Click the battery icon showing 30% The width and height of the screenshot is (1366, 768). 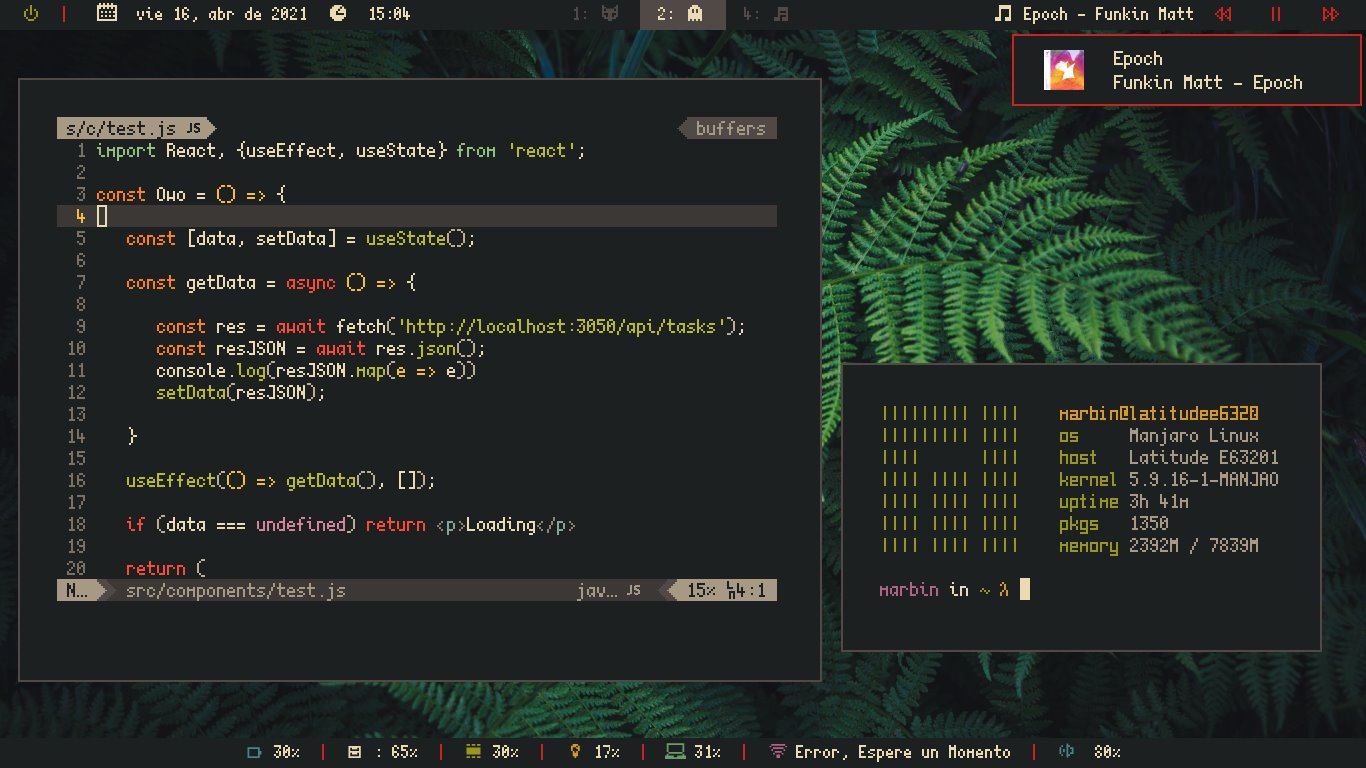254,752
